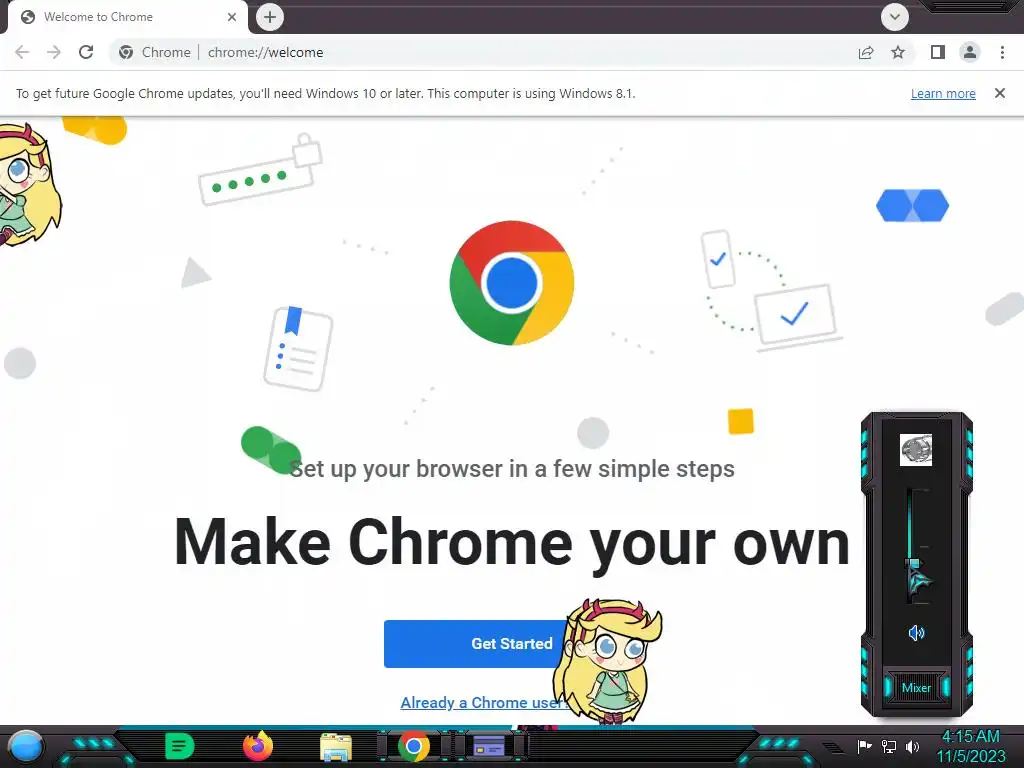Open a new tab with plus button

(270, 17)
